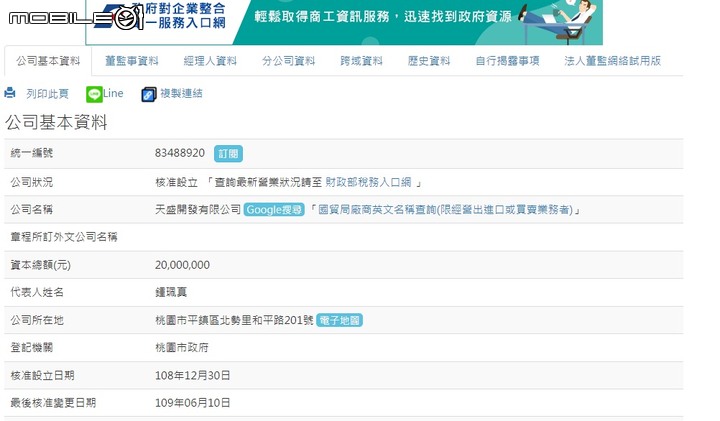The width and height of the screenshot is (720, 421).
Task: Click the 列印此頁 link
Action: 47,94
